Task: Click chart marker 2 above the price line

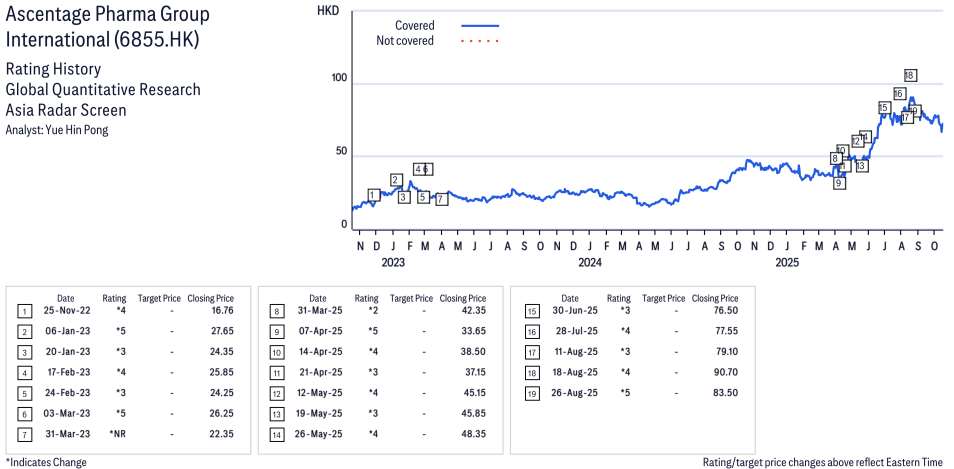Action: click(x=396, y=180)
